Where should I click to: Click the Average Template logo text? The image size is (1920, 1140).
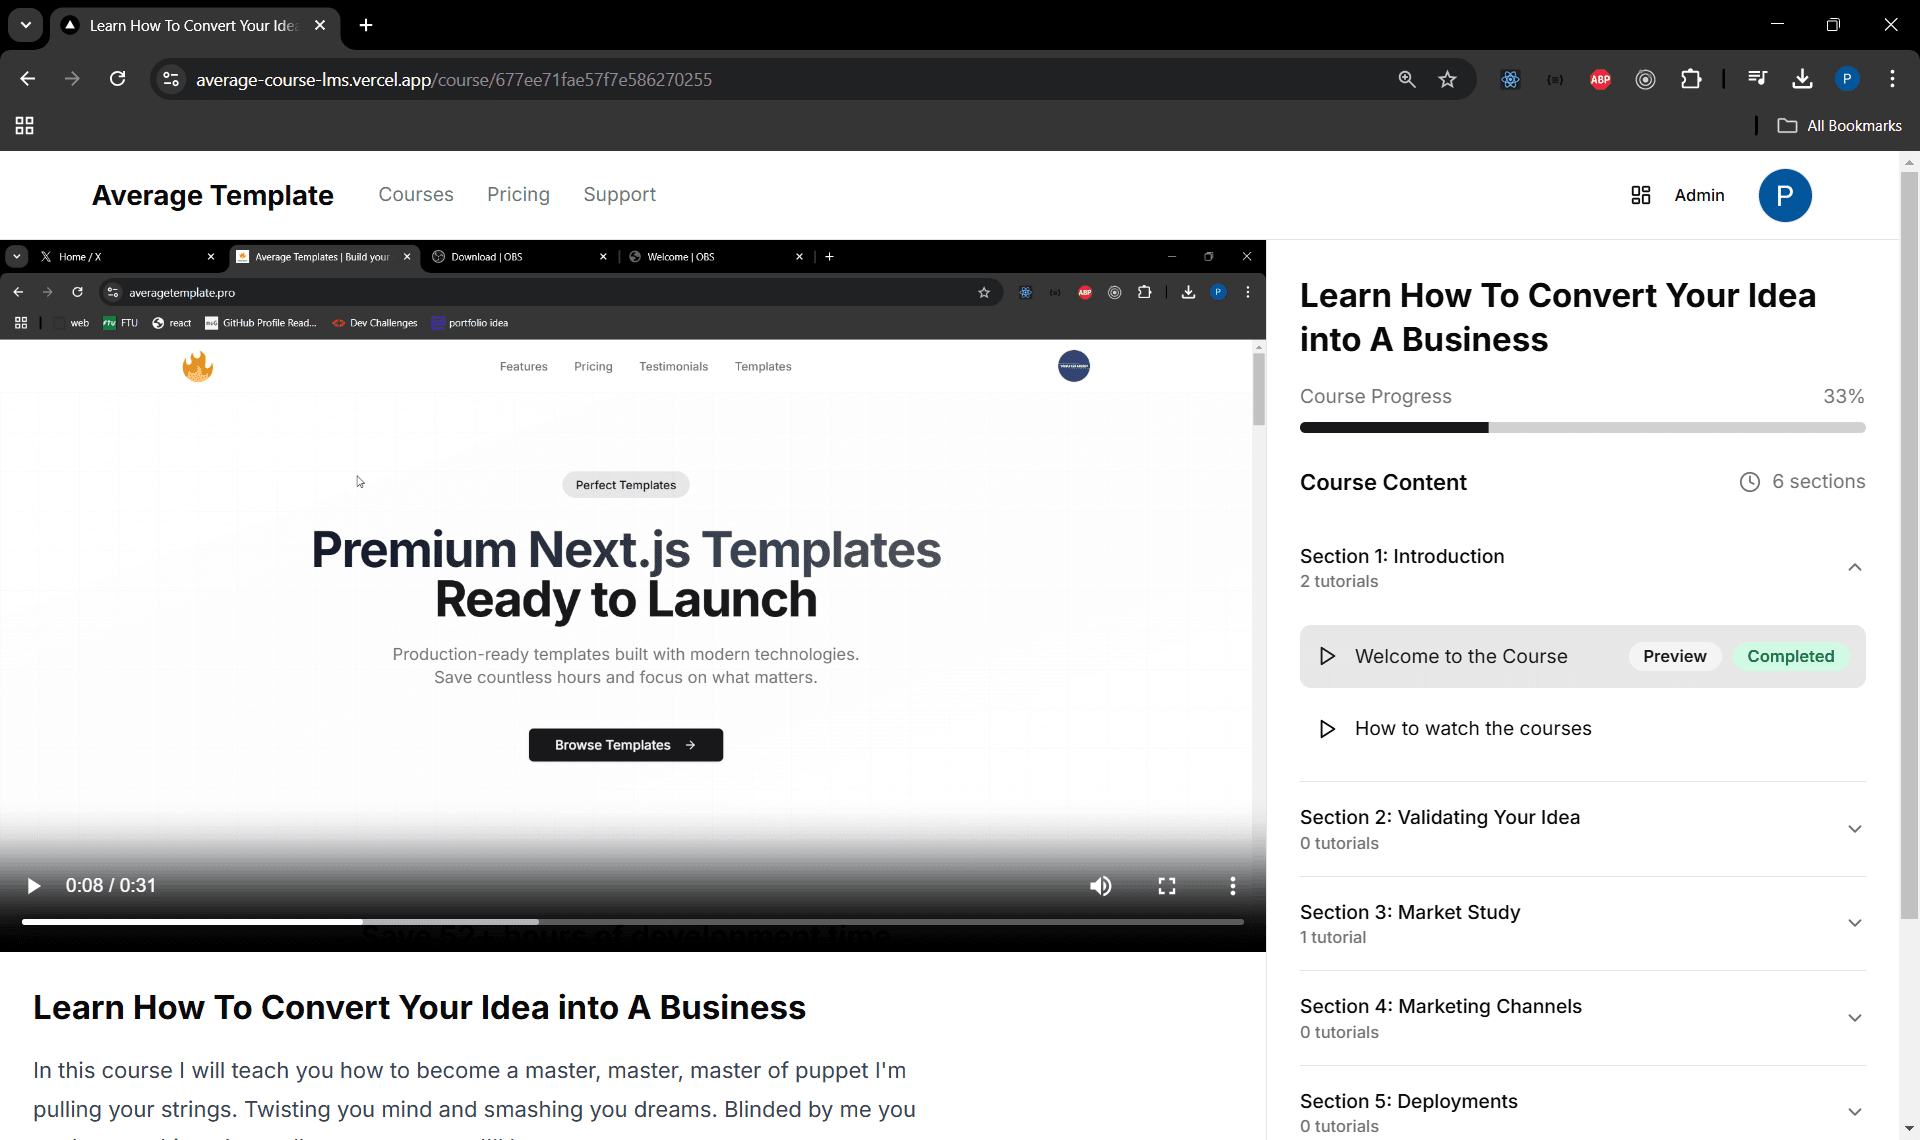(213, 195)
